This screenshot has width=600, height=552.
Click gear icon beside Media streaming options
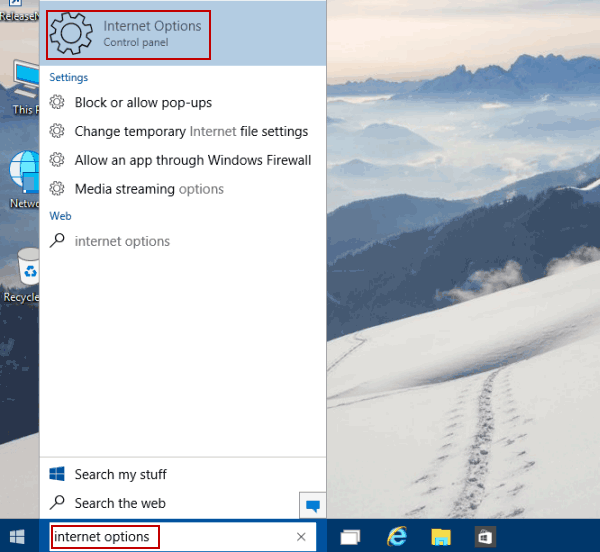click(x=57, y=189)
